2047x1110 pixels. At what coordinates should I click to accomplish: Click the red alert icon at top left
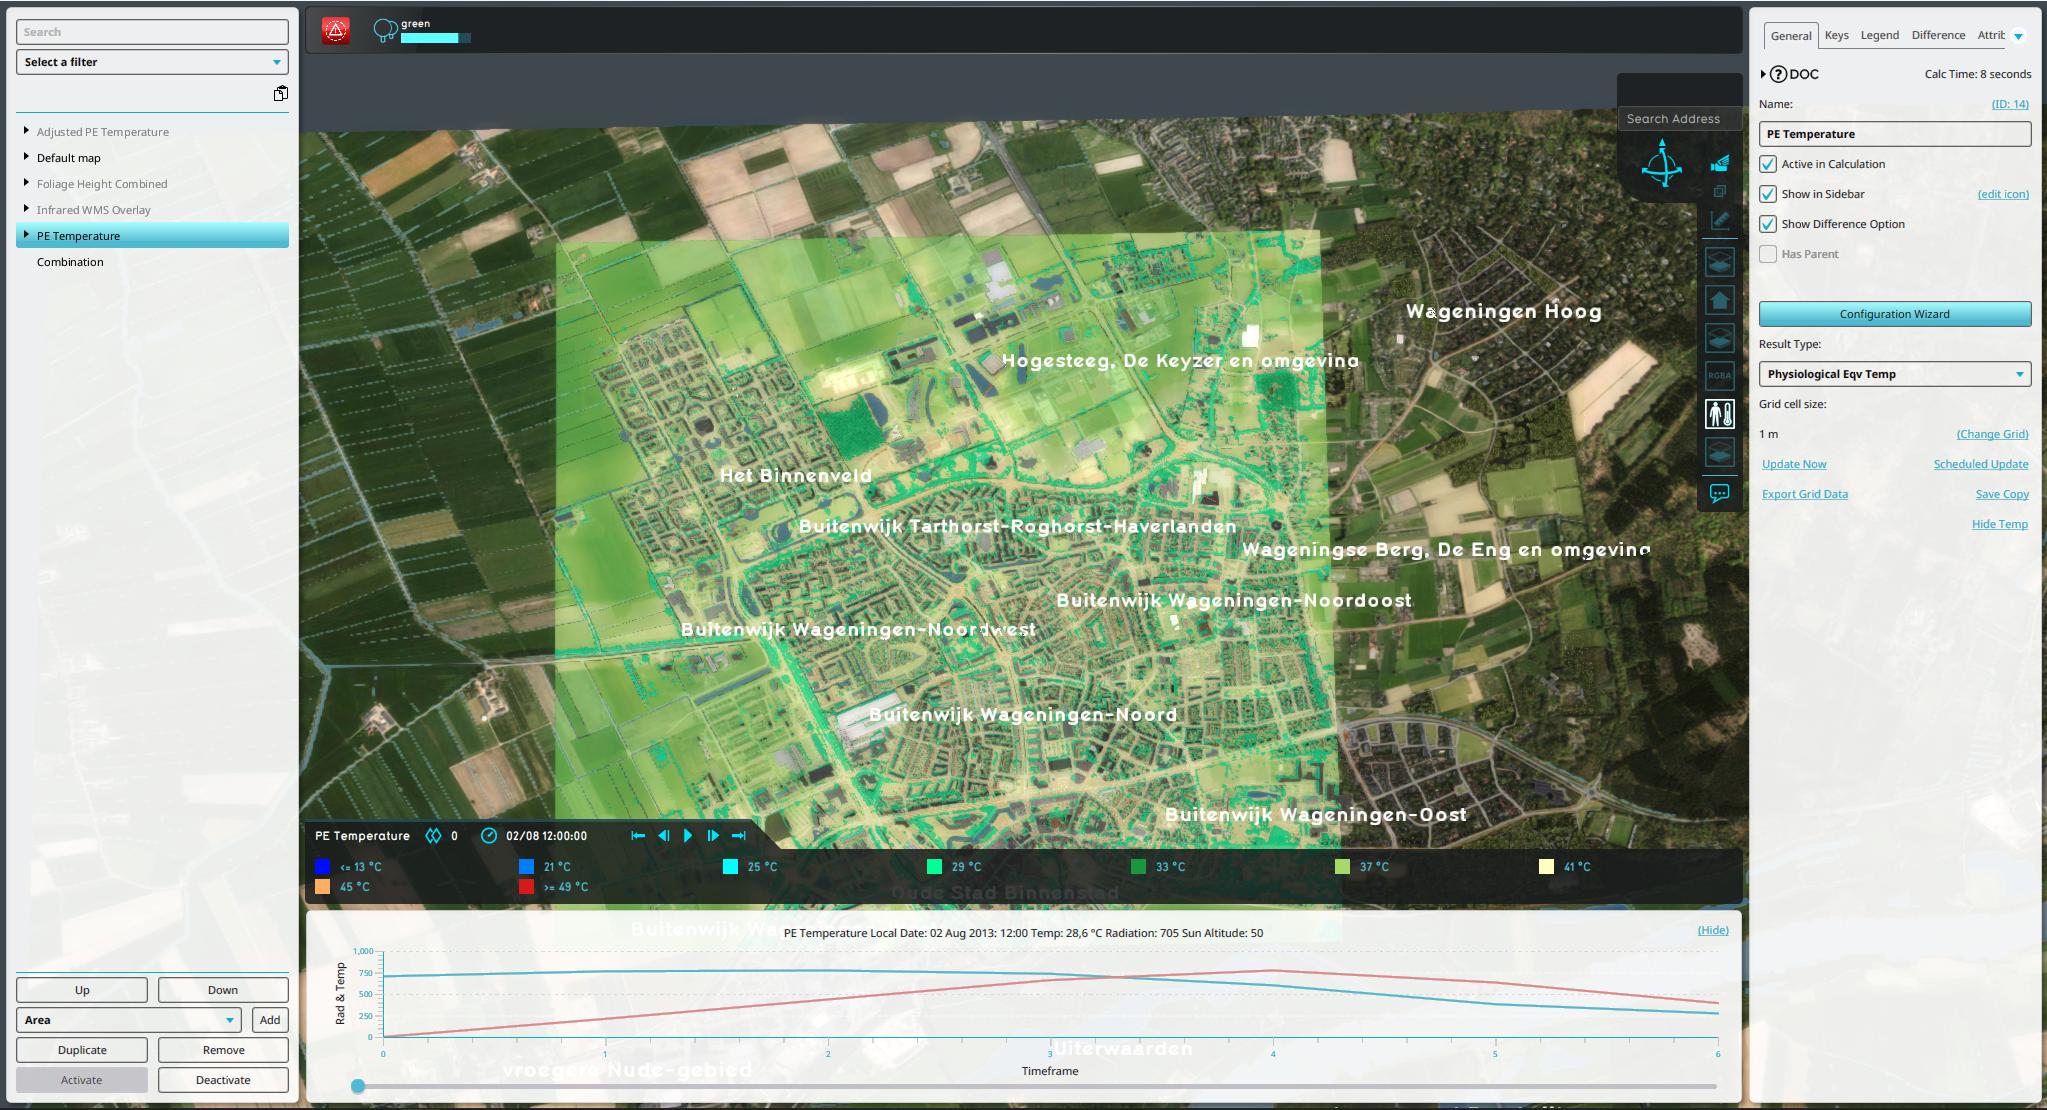[336, 31]
